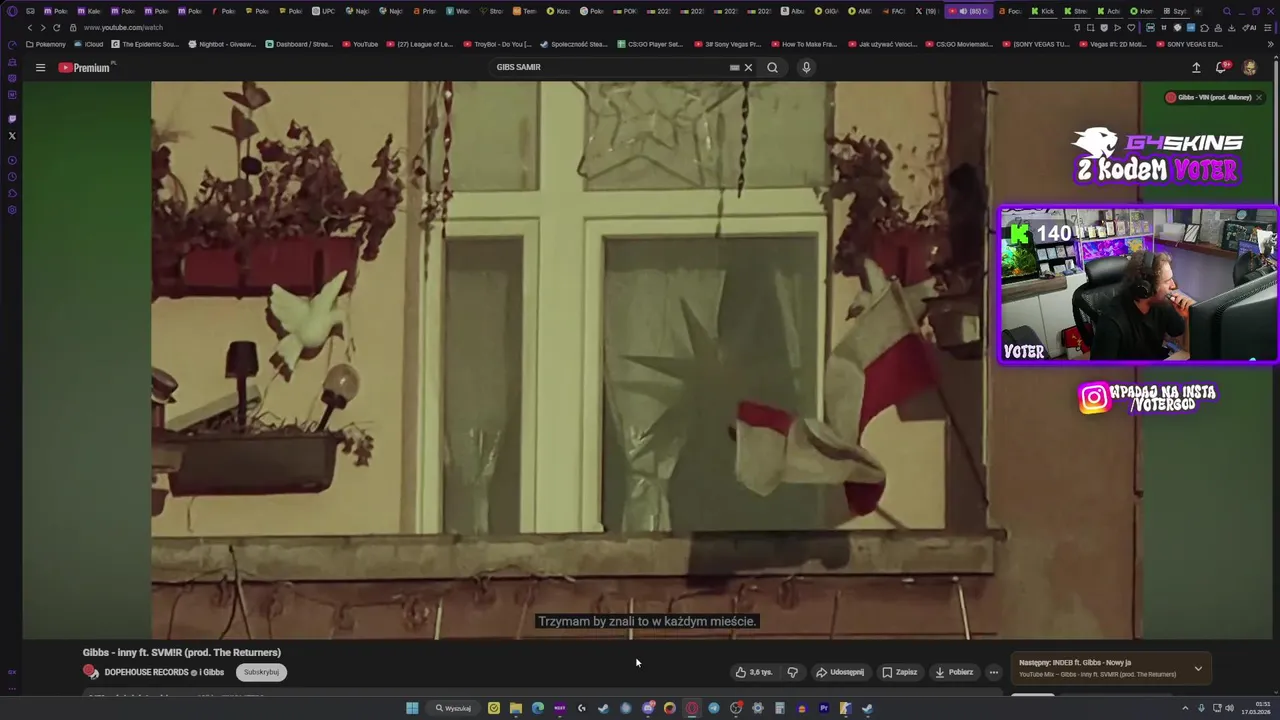Open the three-dot more actions menu
The width and height of the screenshot is (1280, 720).
click(993, 672)
